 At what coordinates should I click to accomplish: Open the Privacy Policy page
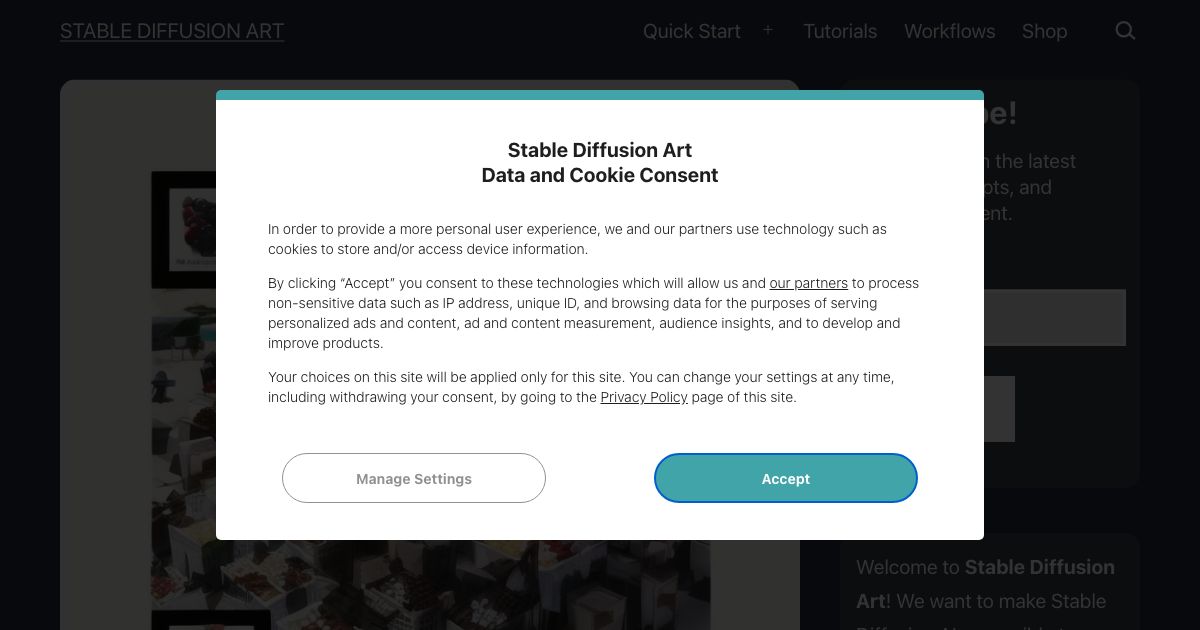point(643,397)
